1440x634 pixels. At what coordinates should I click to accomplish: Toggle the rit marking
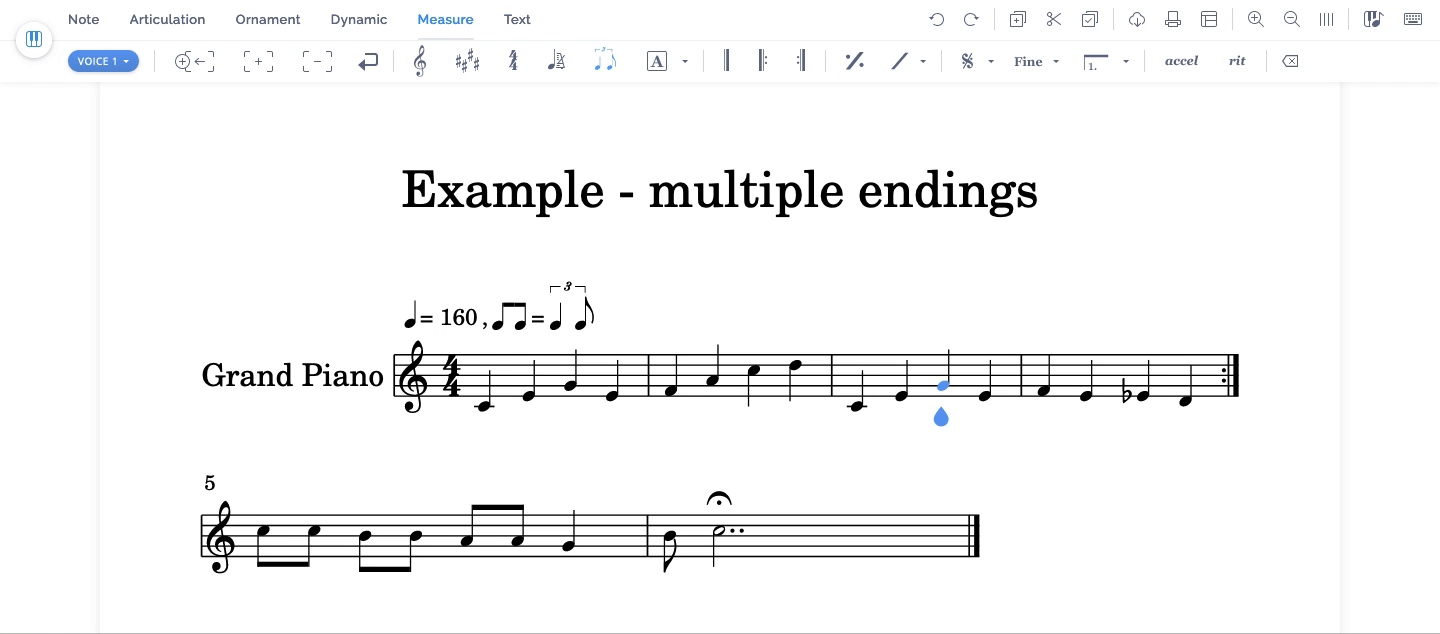tap(1237, 61)
